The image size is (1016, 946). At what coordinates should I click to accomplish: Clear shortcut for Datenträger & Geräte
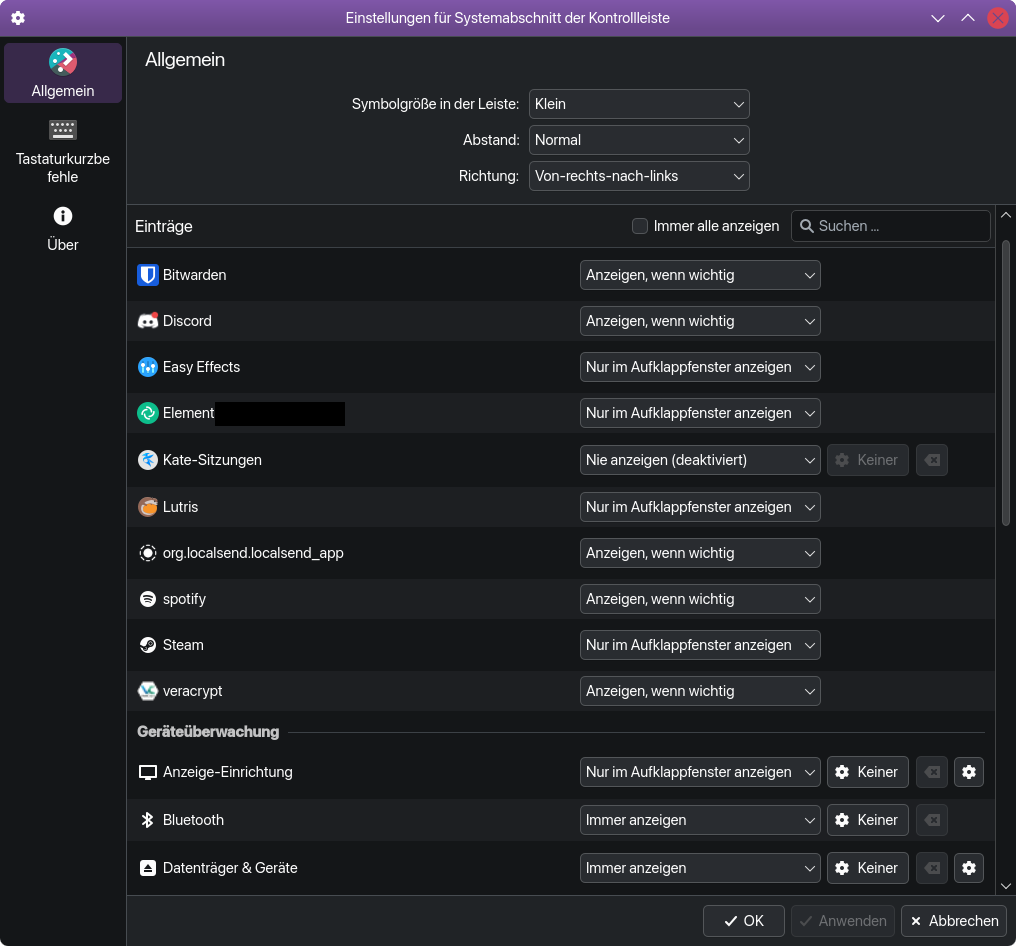click(x=932, y=868)
